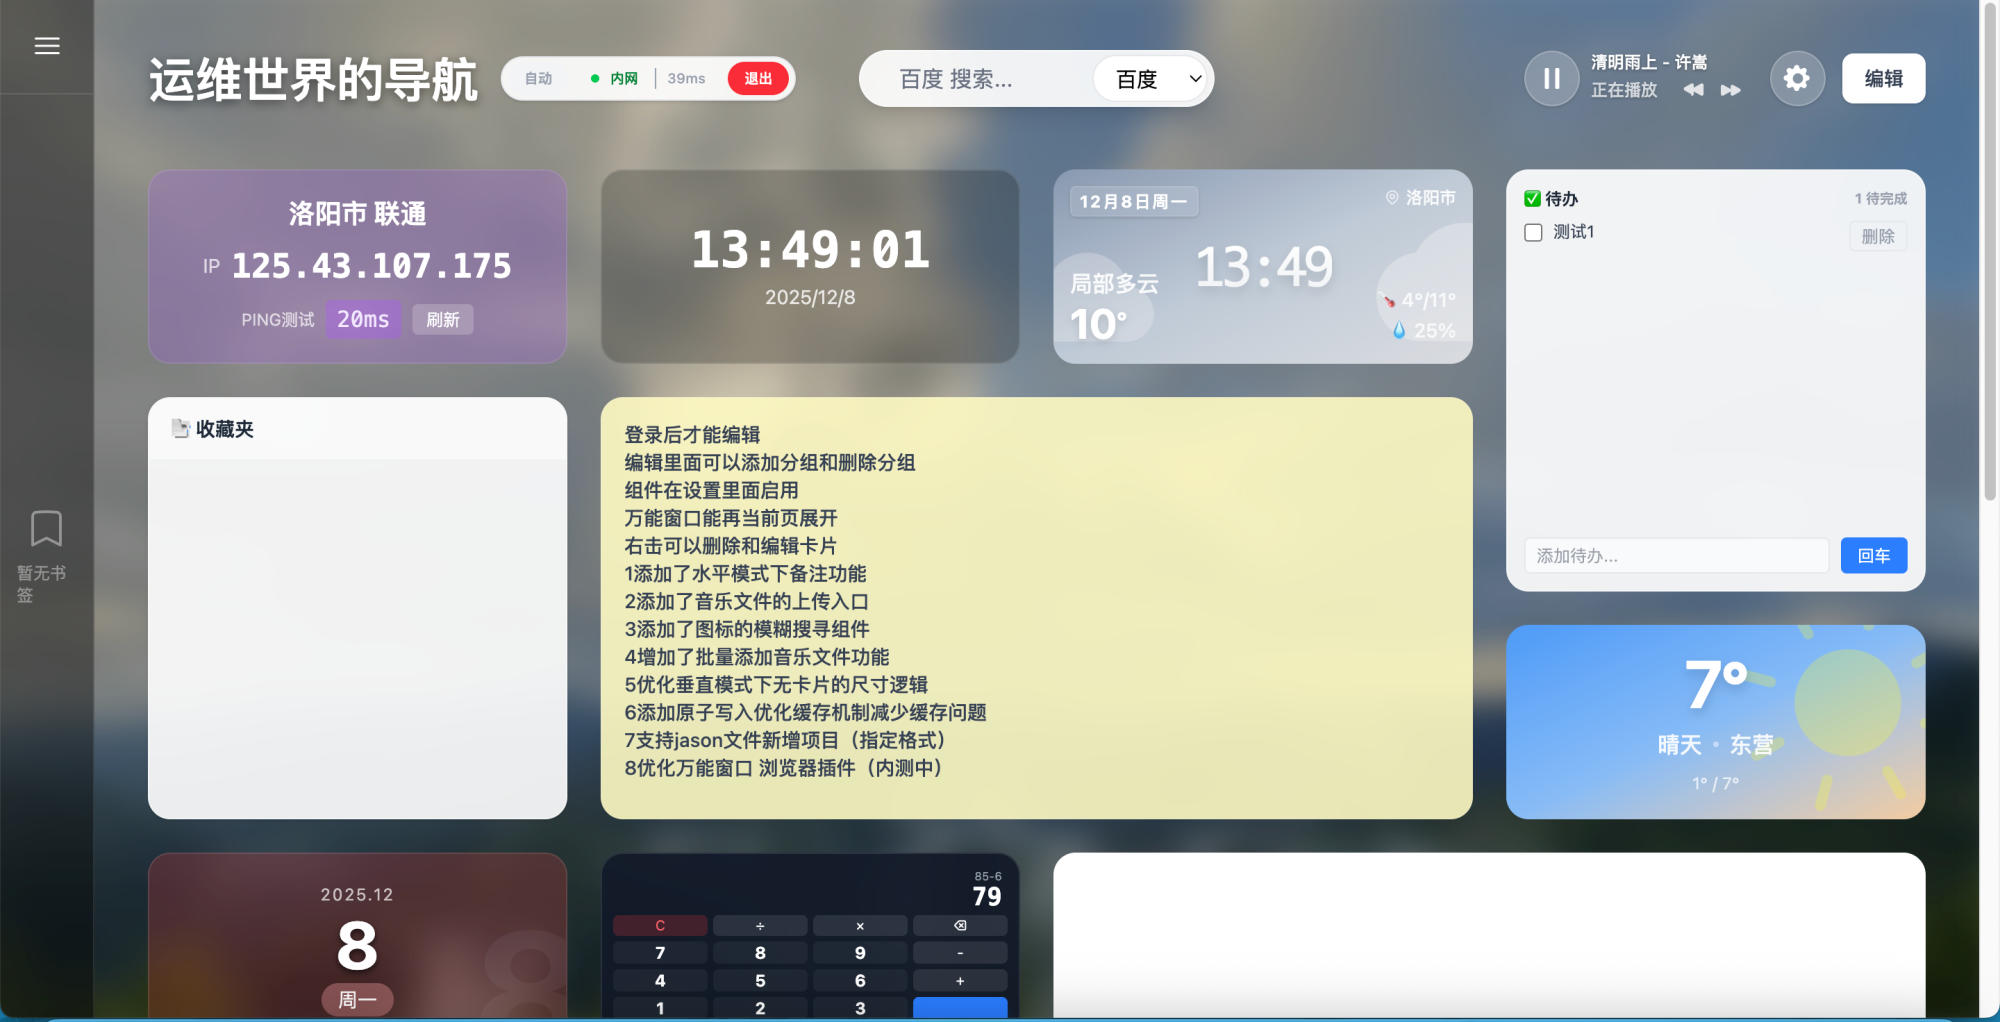This screenshot has height=1022, width=2000.
Task: Switch network mode to 自动
Action: [x=539, y=79]
